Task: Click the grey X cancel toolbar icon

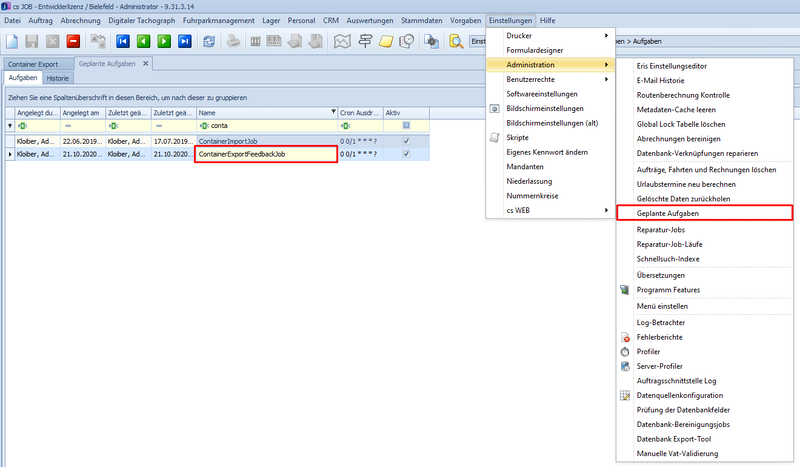Action: tap(53, 41)
